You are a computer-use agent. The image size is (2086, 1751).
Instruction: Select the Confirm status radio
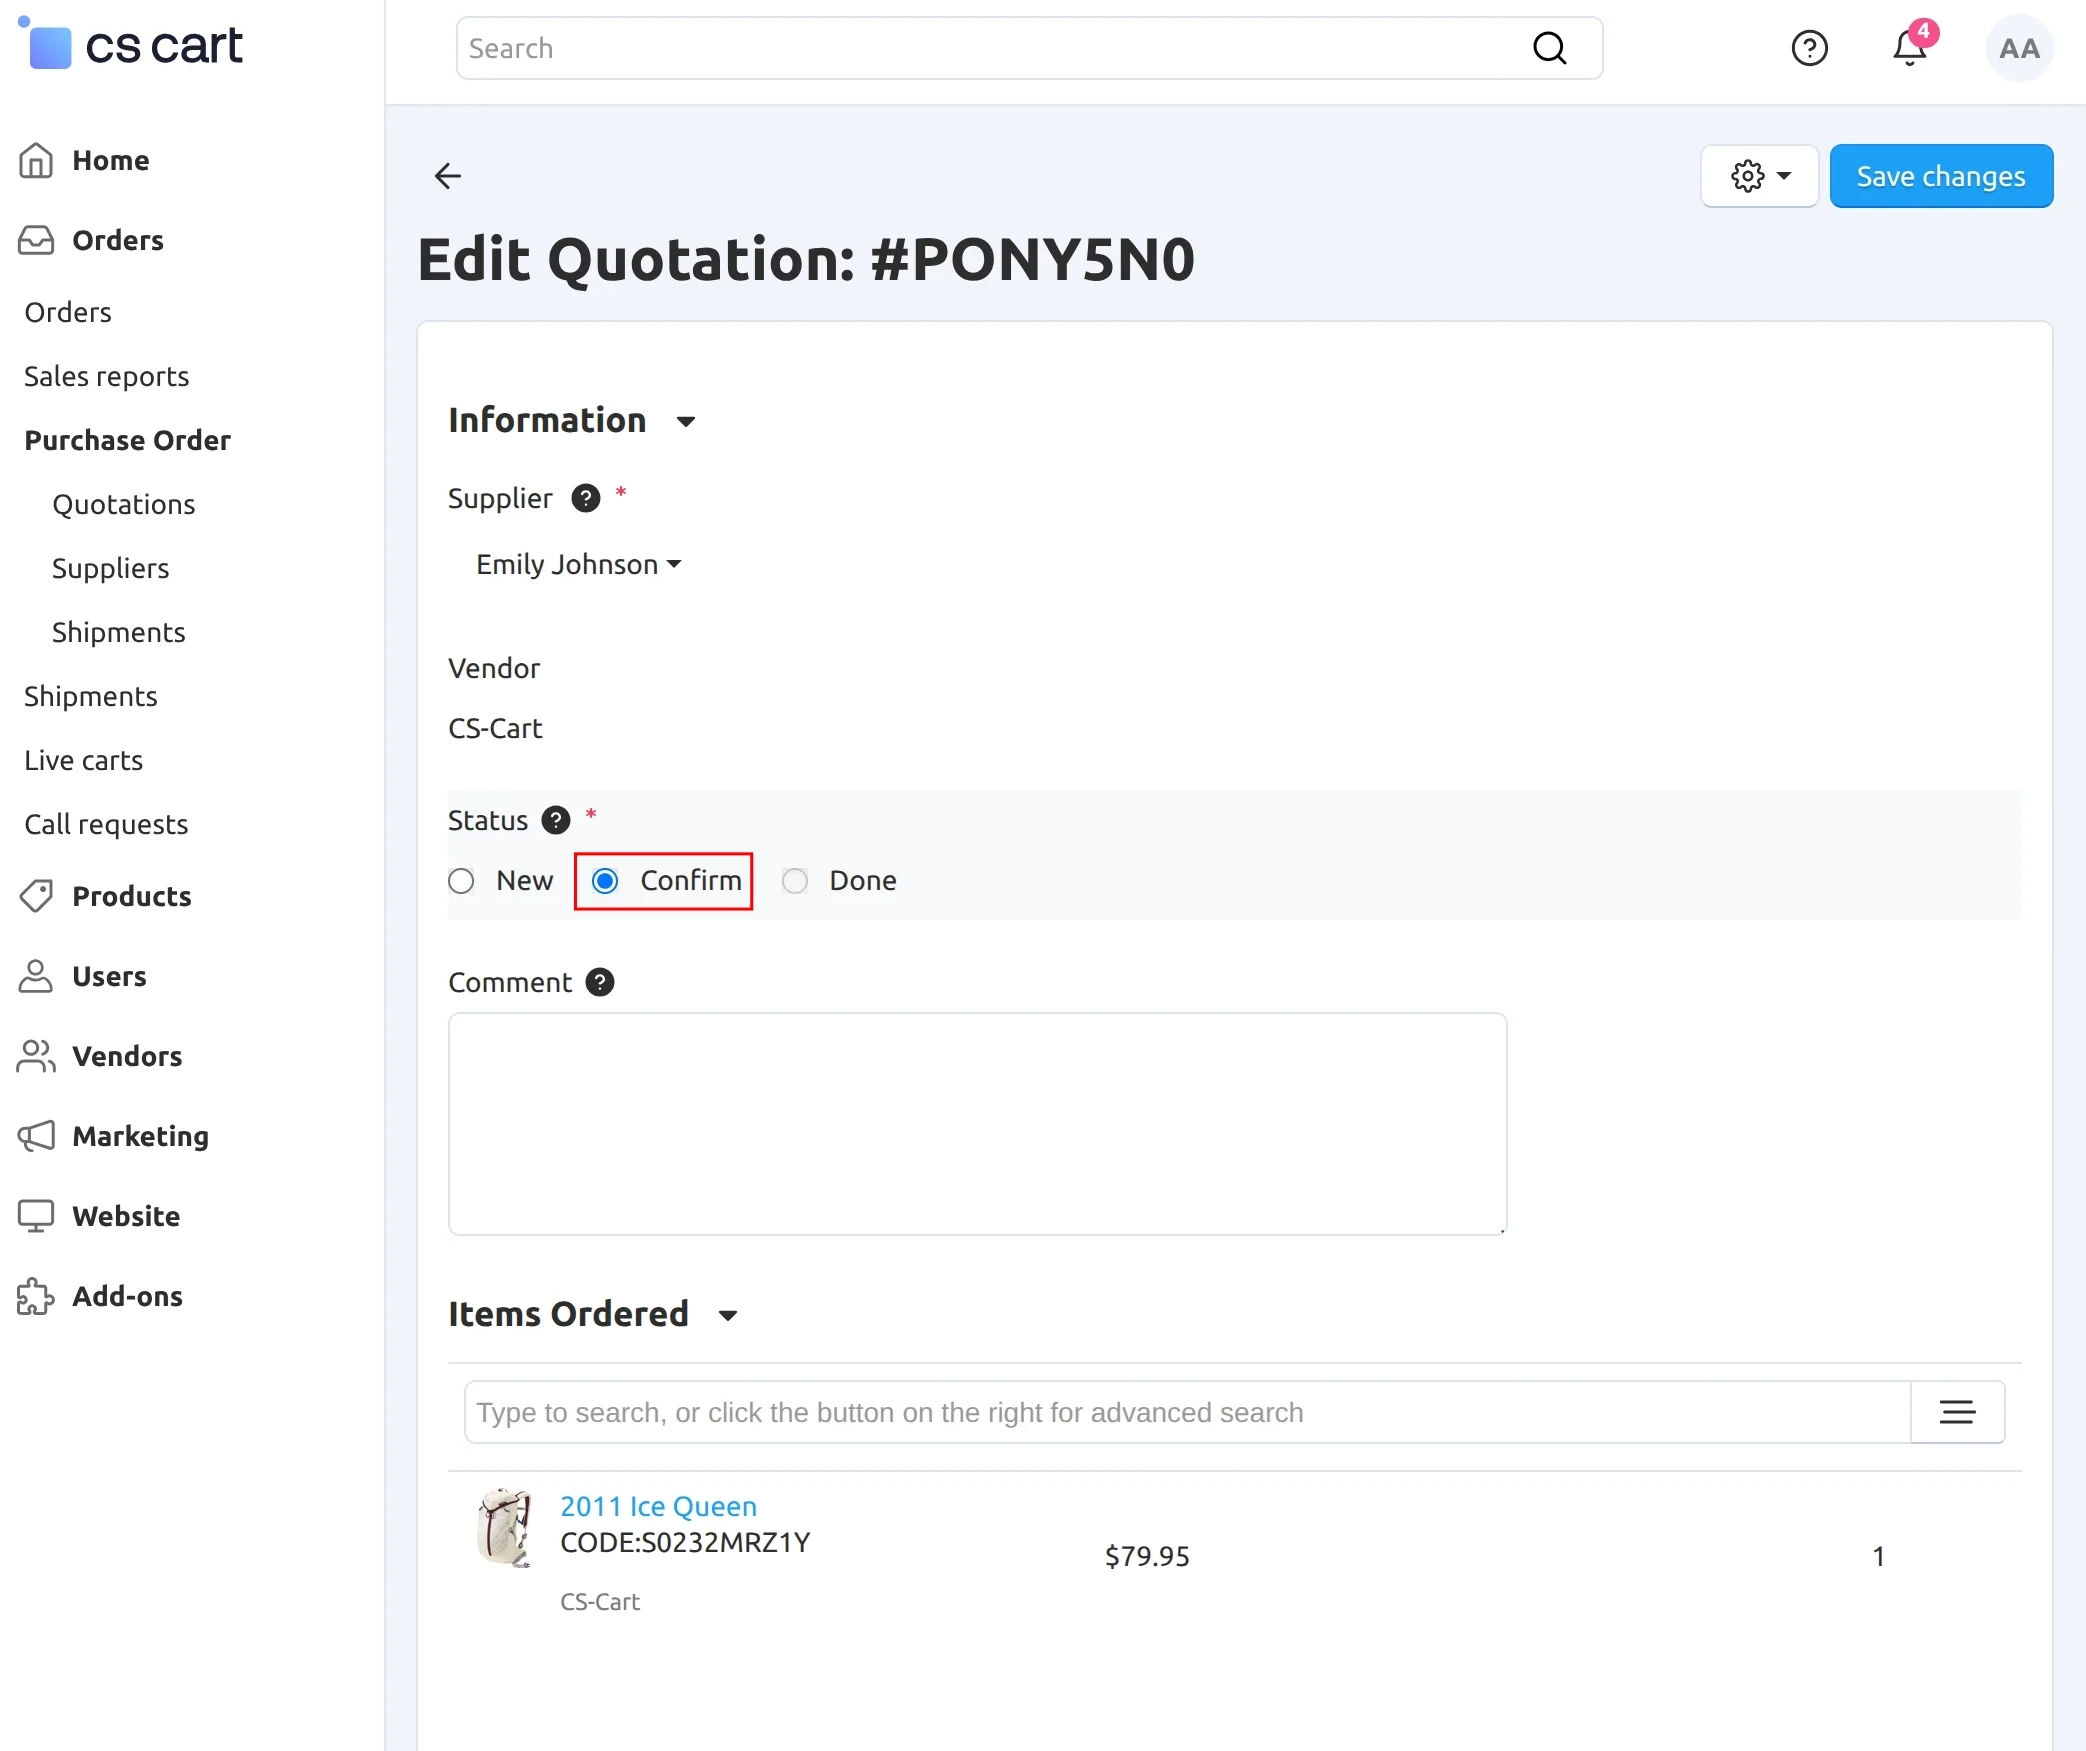605,881
